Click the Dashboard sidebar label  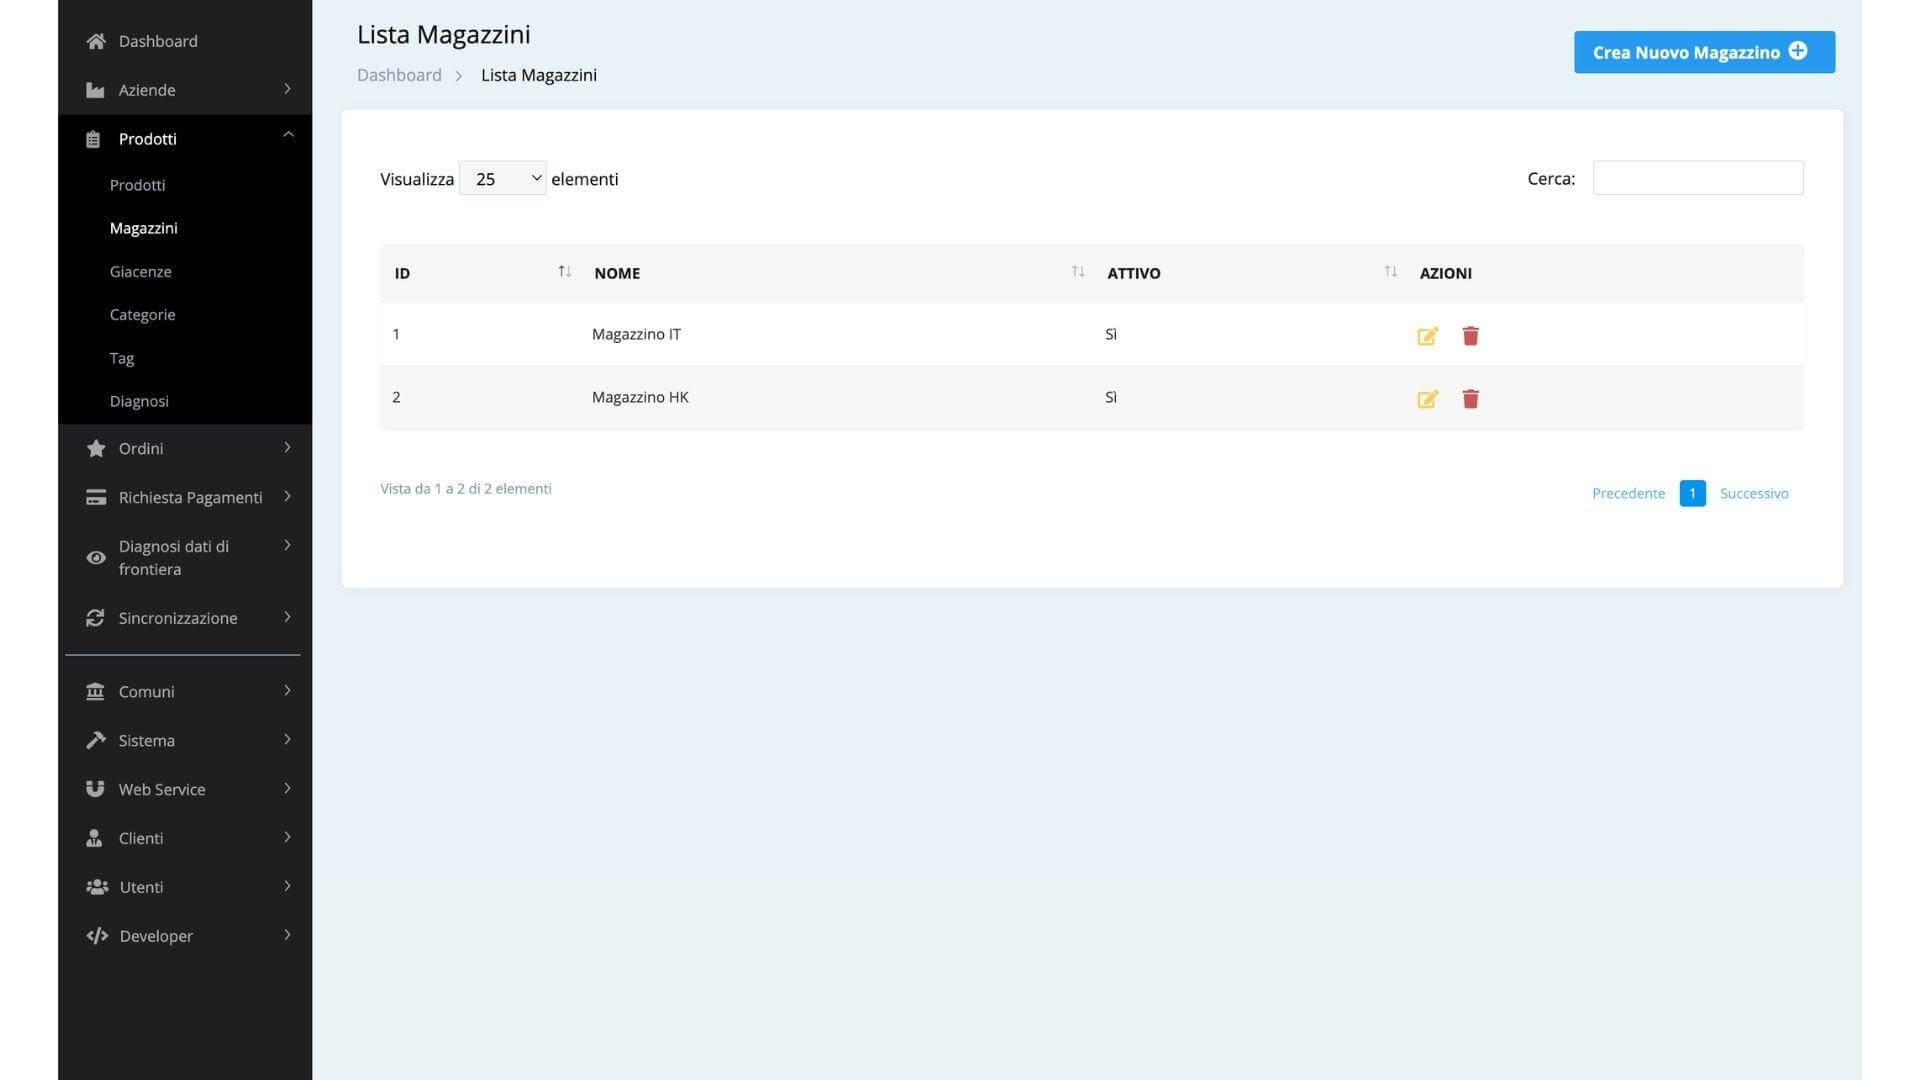tap(158, 41)
